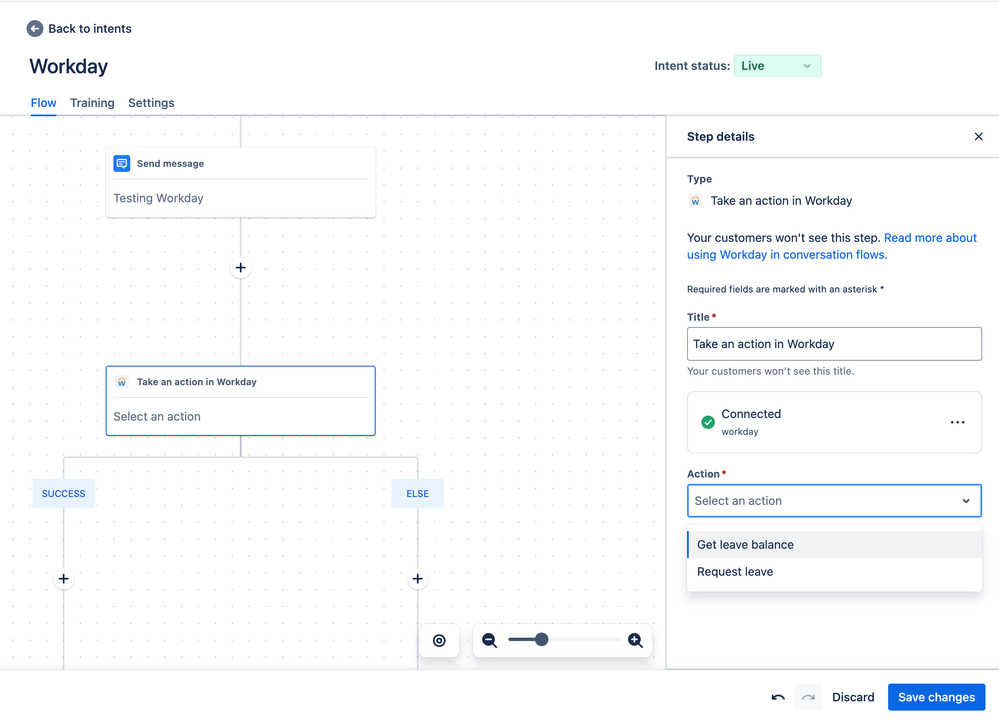This screenshot has height=724, width=999.
Task: Click the Workday icon under Type in Step details
Action: (695, 201)
